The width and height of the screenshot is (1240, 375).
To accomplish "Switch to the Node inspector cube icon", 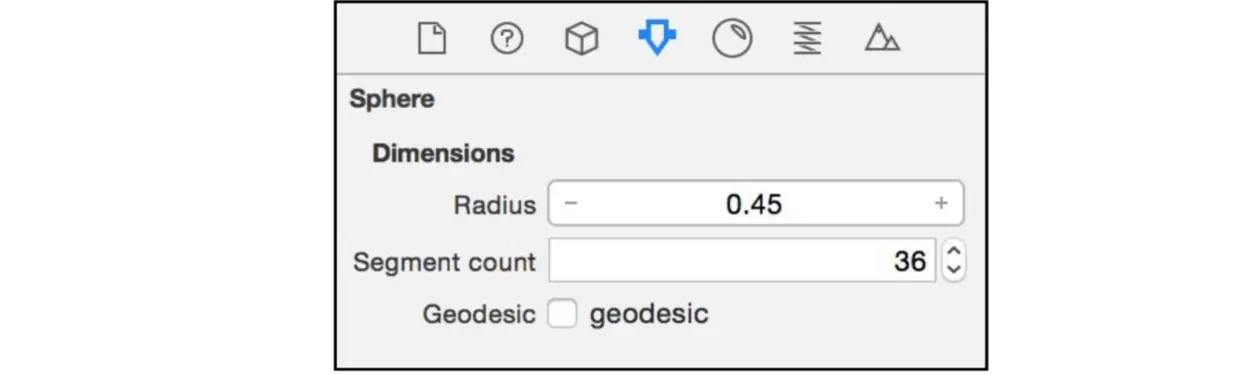I will [582, 40].
